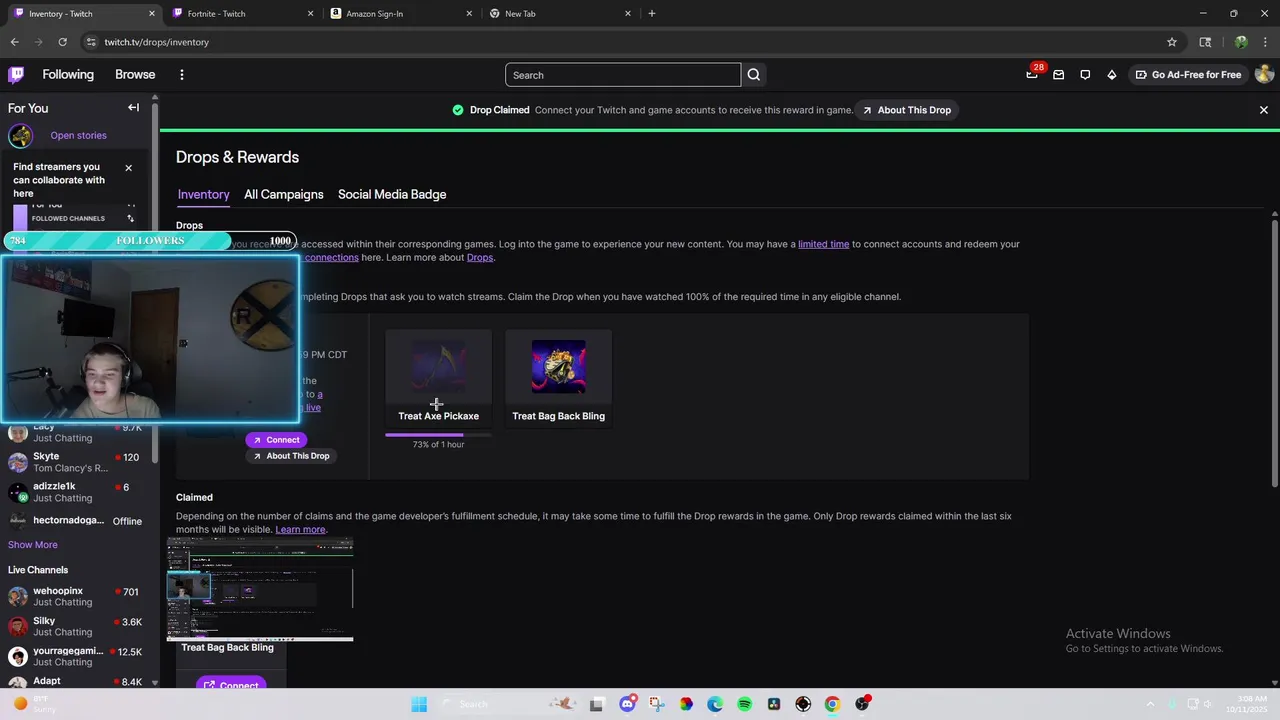Image resolution: width=1280 pixels, height=720 pixels.
Task: Open Twitch notifications with 28 badge
Action: (x=1032, y=75)
